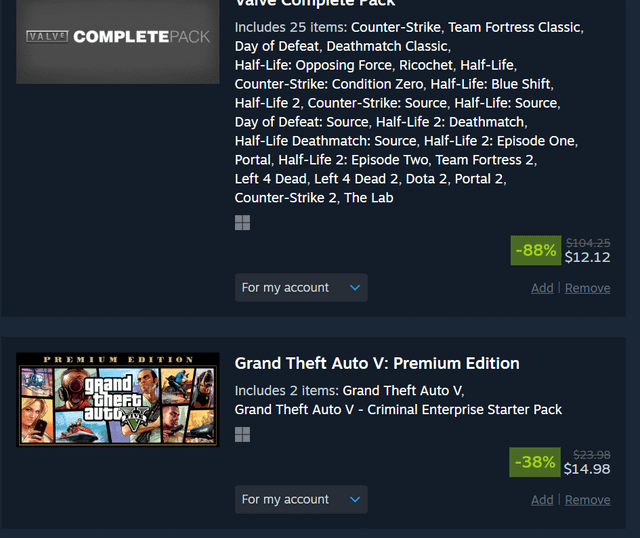Click 'The Lab' in included items
The width and height of the screenshot is (640, 538).
[368, 198]
